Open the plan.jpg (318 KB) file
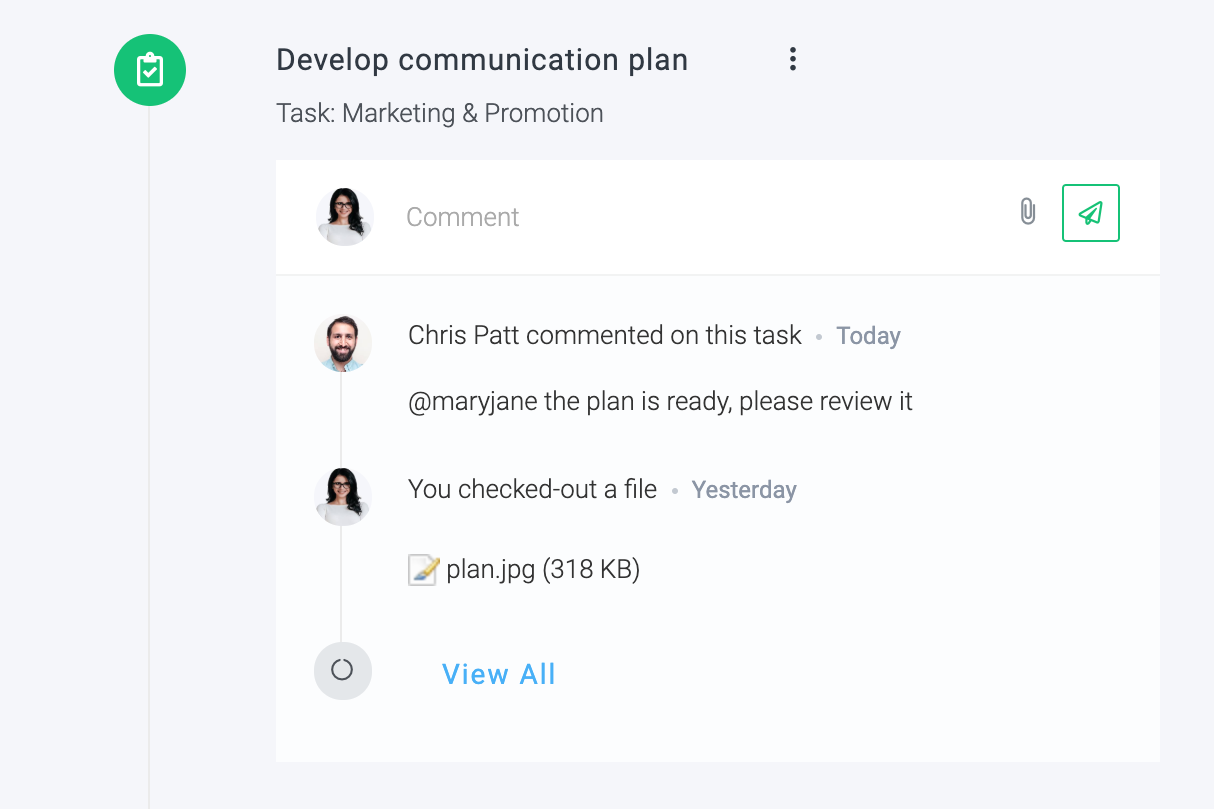Image resolution: width=1214 pixels, height=809 pixels. [x=543, y=570]
